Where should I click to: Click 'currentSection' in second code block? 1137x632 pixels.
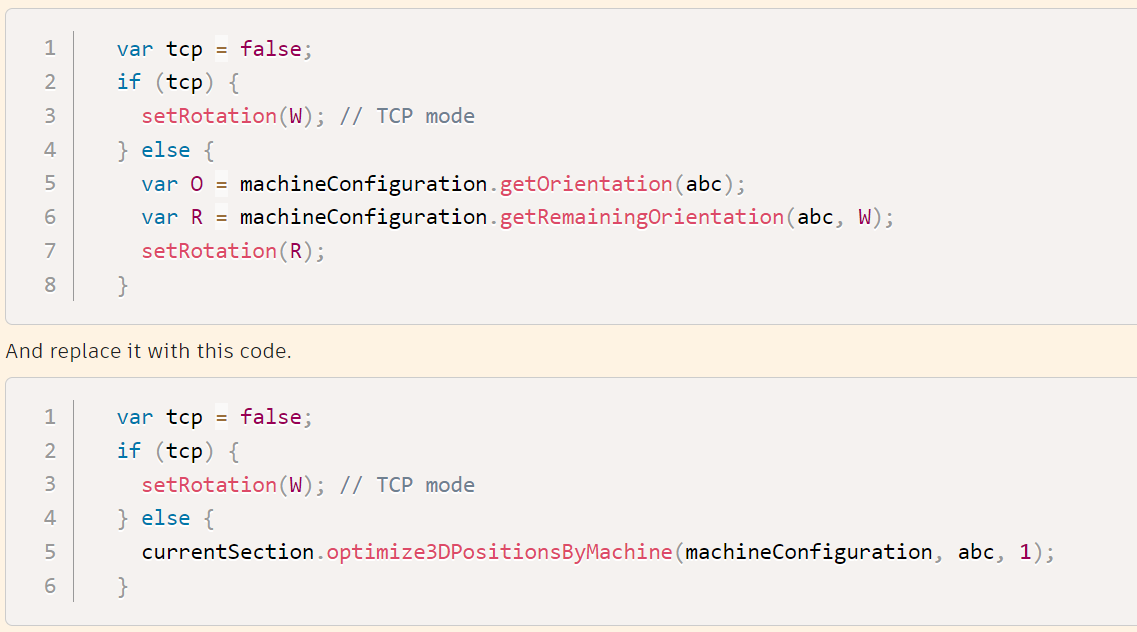point(228,552)
